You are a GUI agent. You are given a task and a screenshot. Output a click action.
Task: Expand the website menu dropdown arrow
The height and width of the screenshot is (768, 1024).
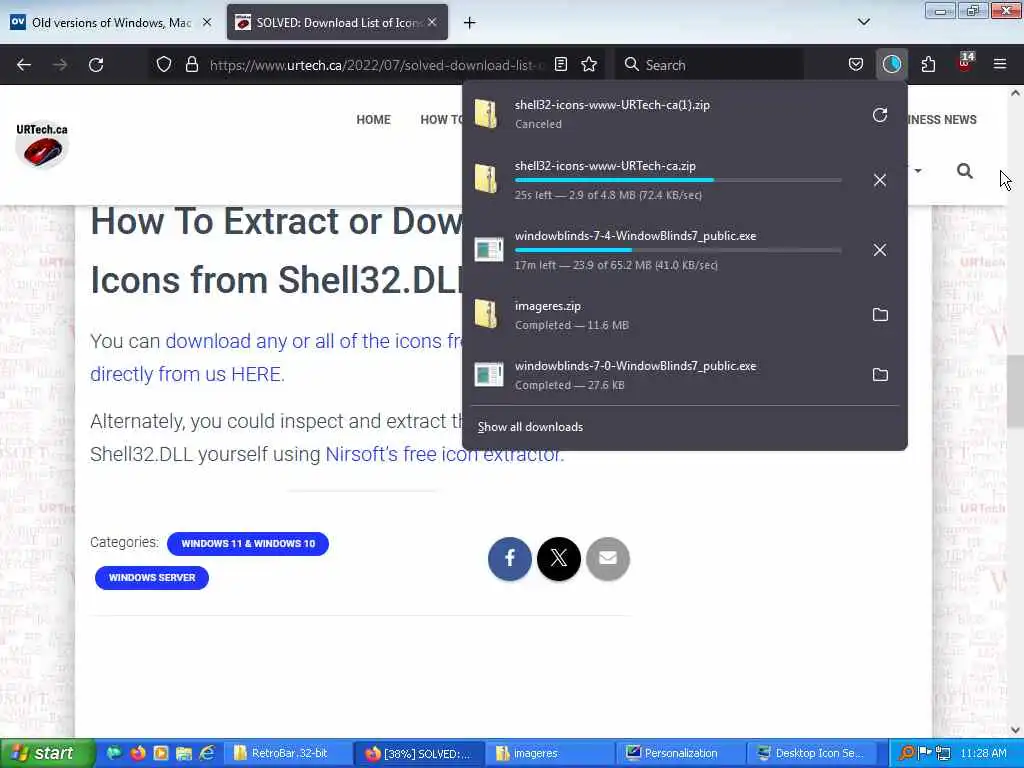pyautogui.click(x=918, y=171)
